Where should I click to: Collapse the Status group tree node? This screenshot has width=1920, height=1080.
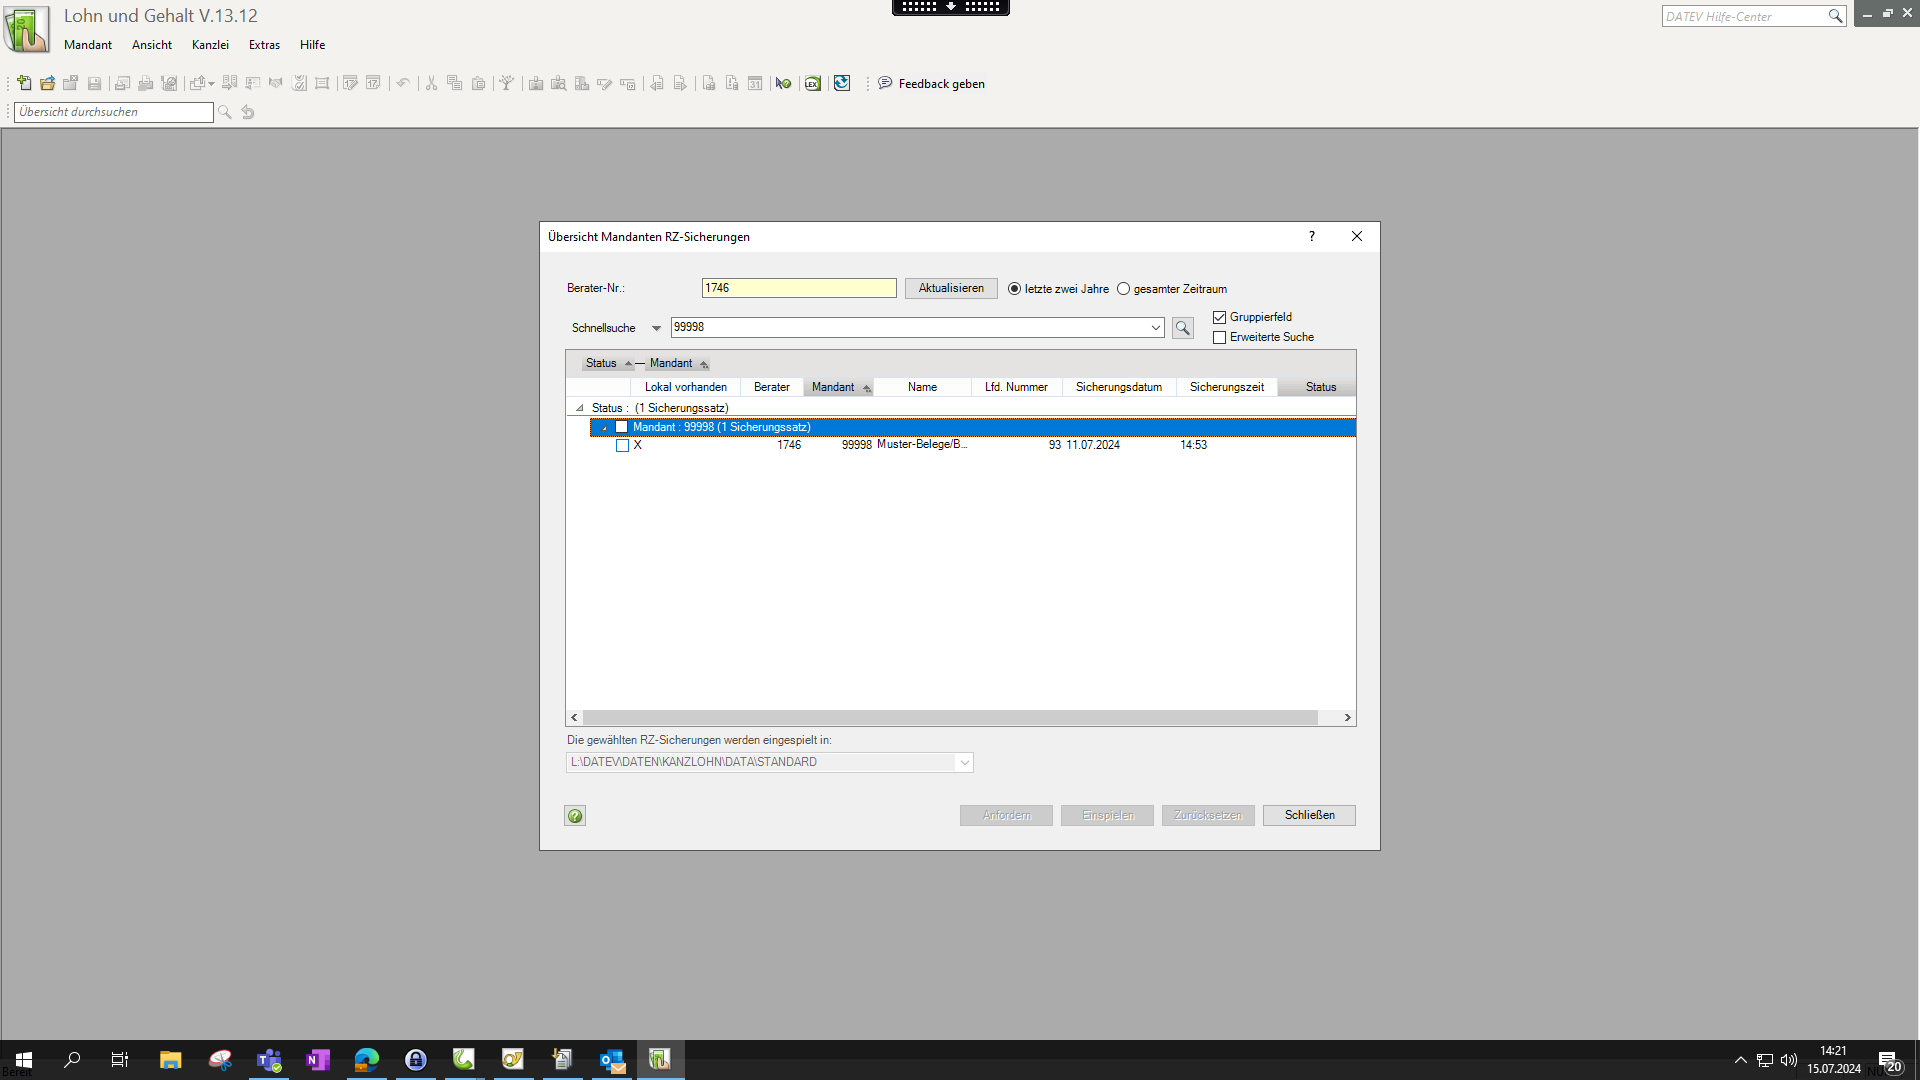(x=580, y=408)
